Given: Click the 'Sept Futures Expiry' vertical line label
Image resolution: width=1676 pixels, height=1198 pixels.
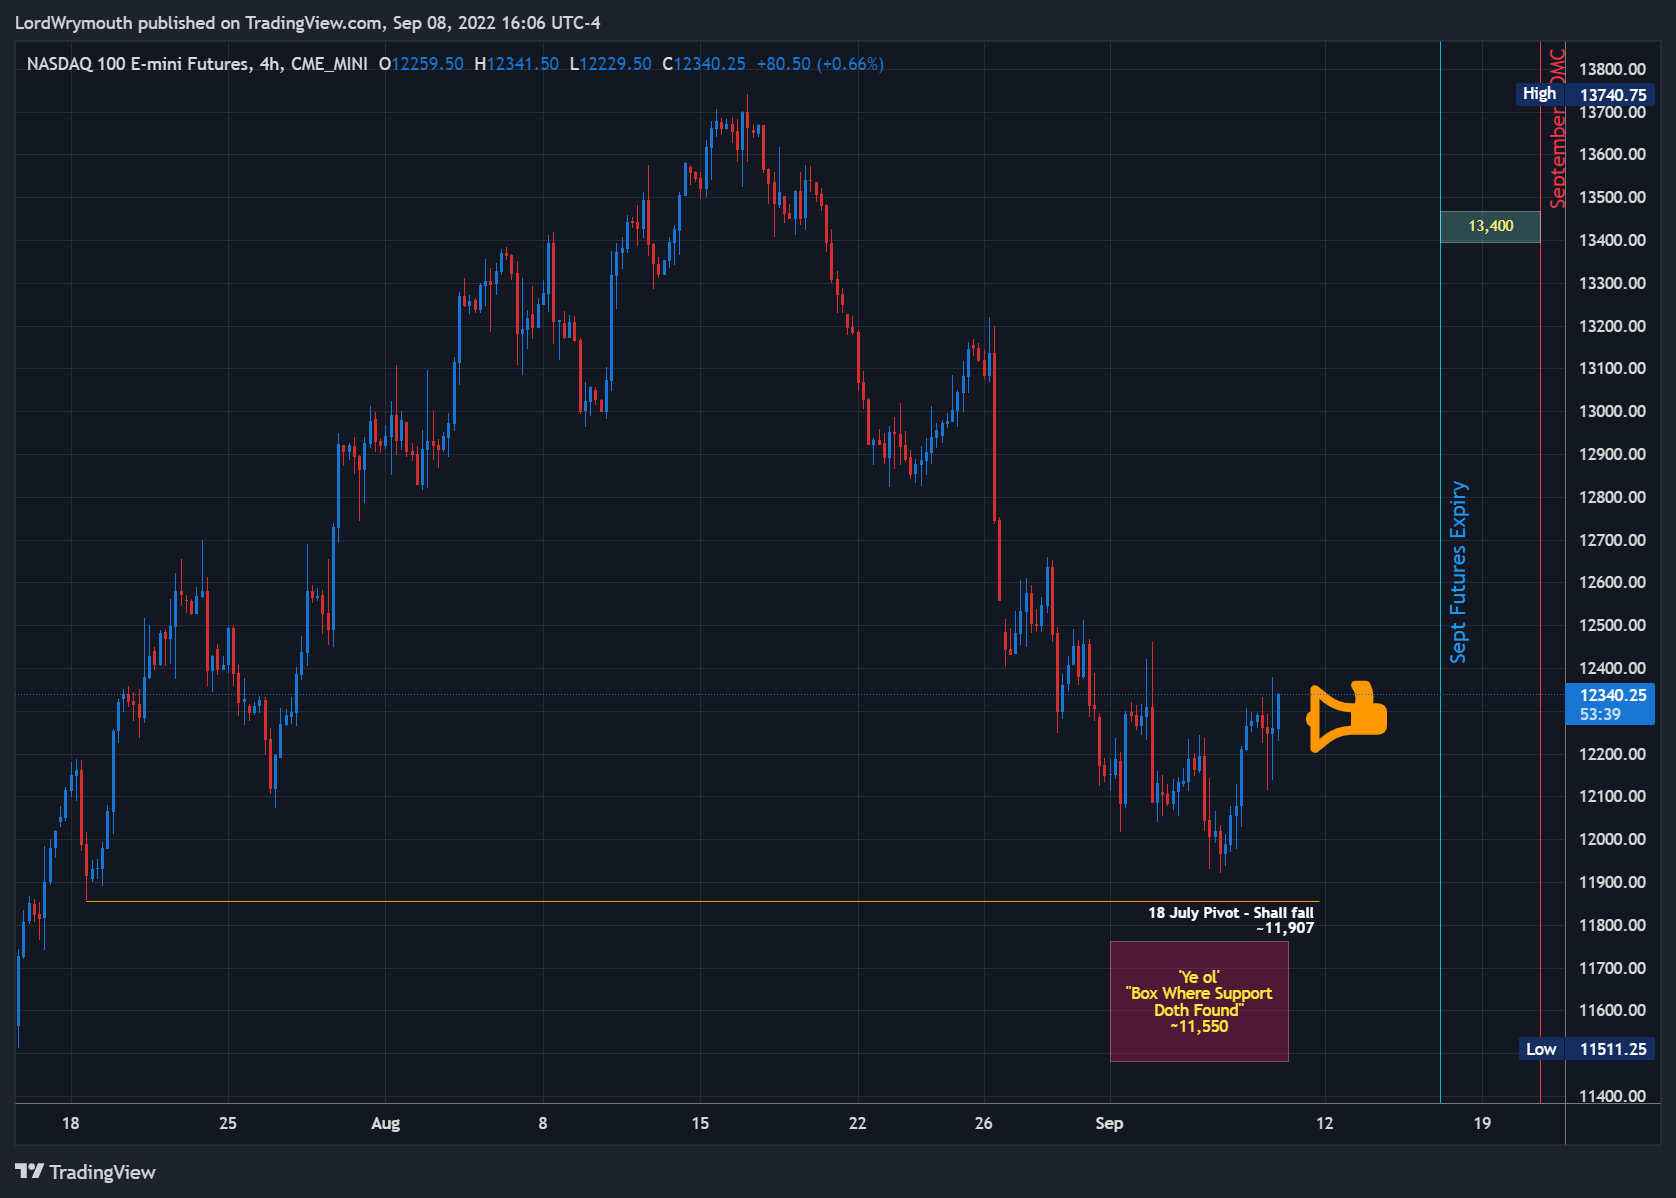Looking at the screenshot, I should click(x=1458, y=572).
